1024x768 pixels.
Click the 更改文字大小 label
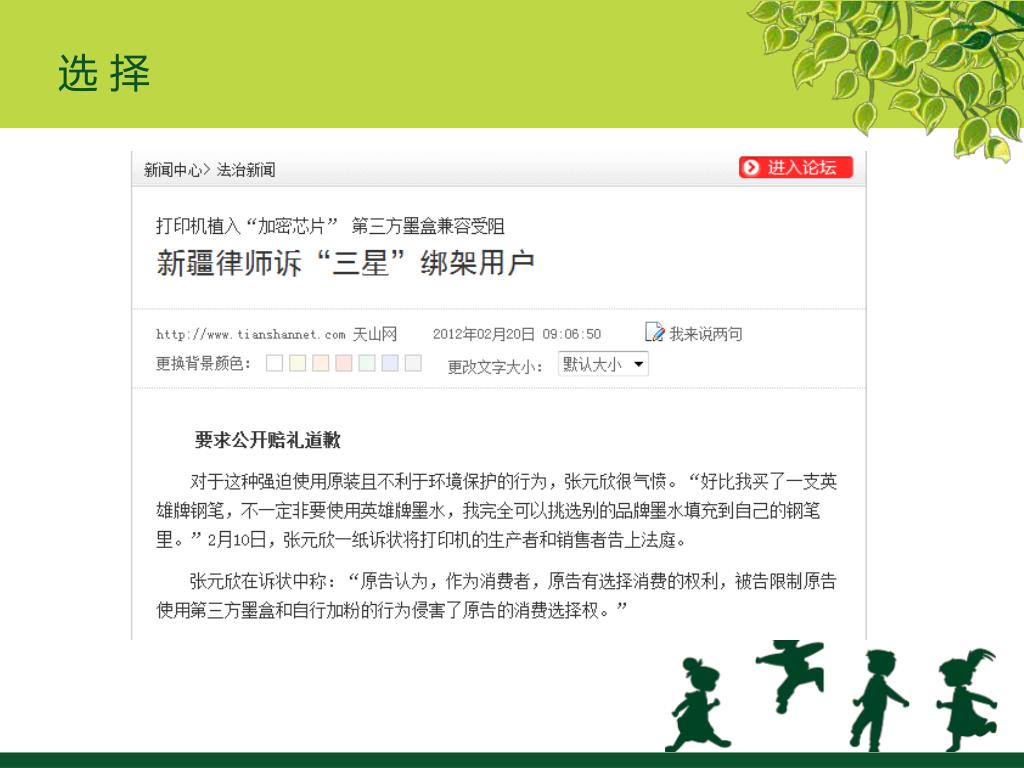(495, 367)
